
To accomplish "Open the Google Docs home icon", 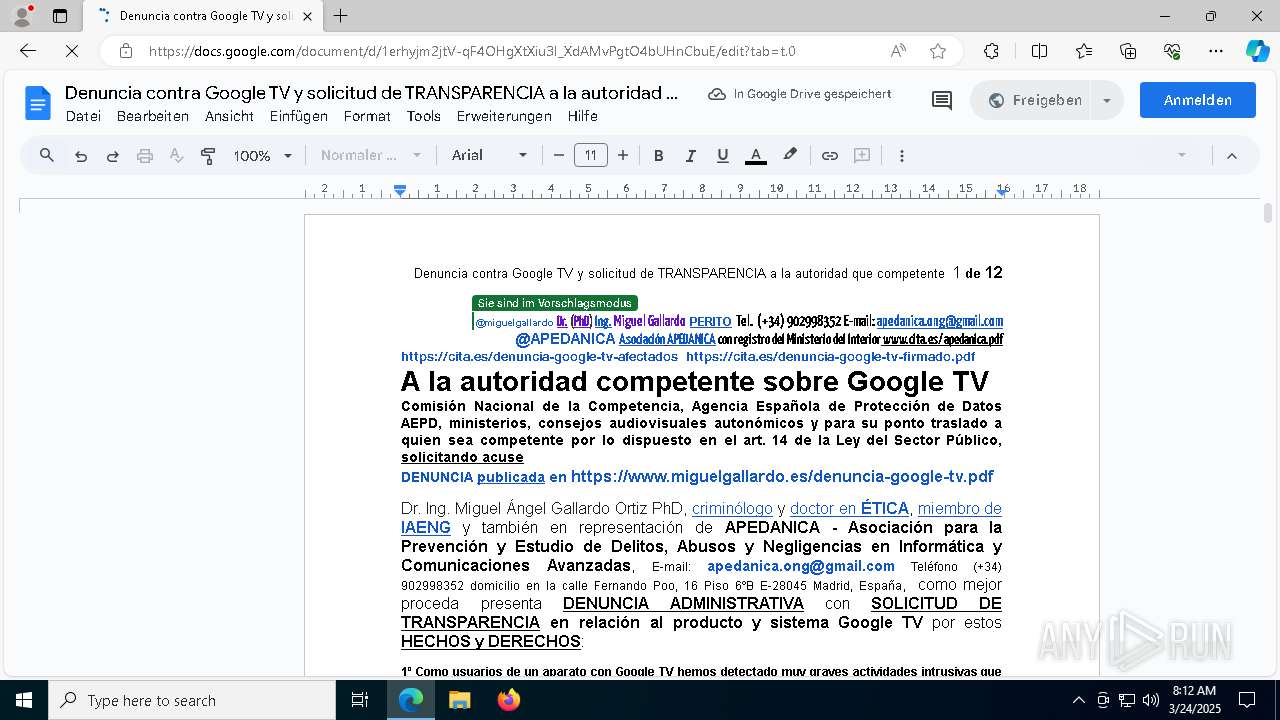I will pyautogui.click(x=38, y=103).
